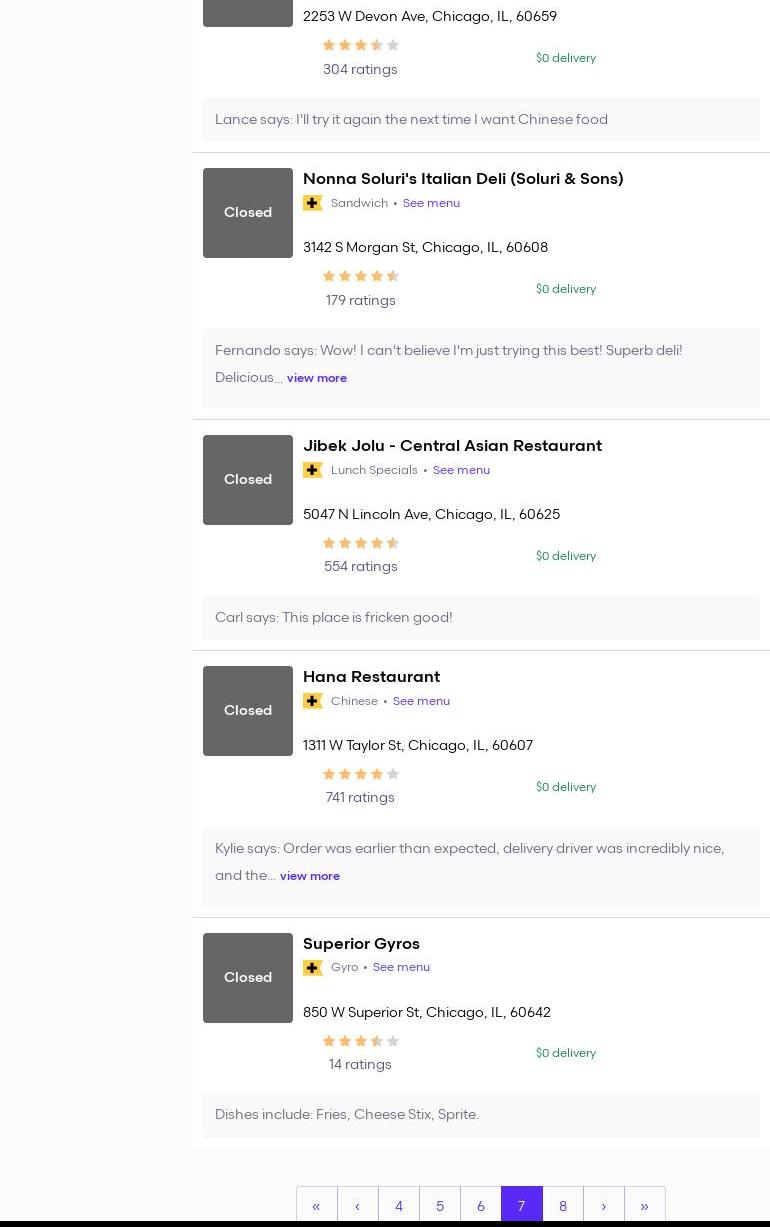Open See menu link for Hana Restaurant
This screenshot has width=770, height=1227.
pyautogui.click(x=421, y=701)
